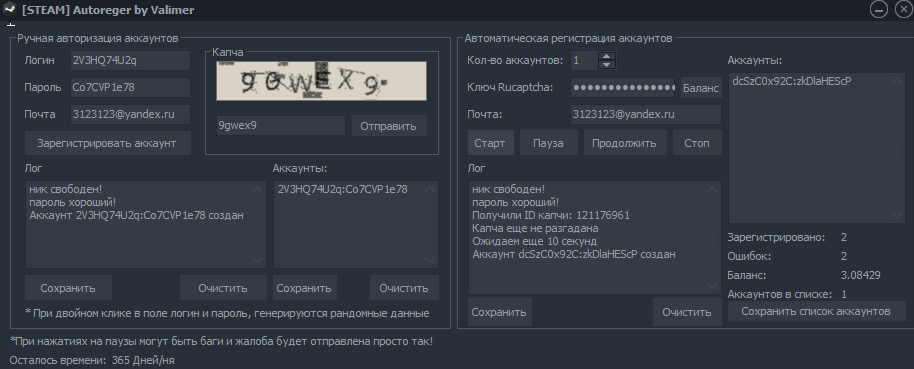Viewport: 914px width, 369px height.
Task: Click log line 'Ожидаем еще 10 секунд'
Action: [535, 241]
